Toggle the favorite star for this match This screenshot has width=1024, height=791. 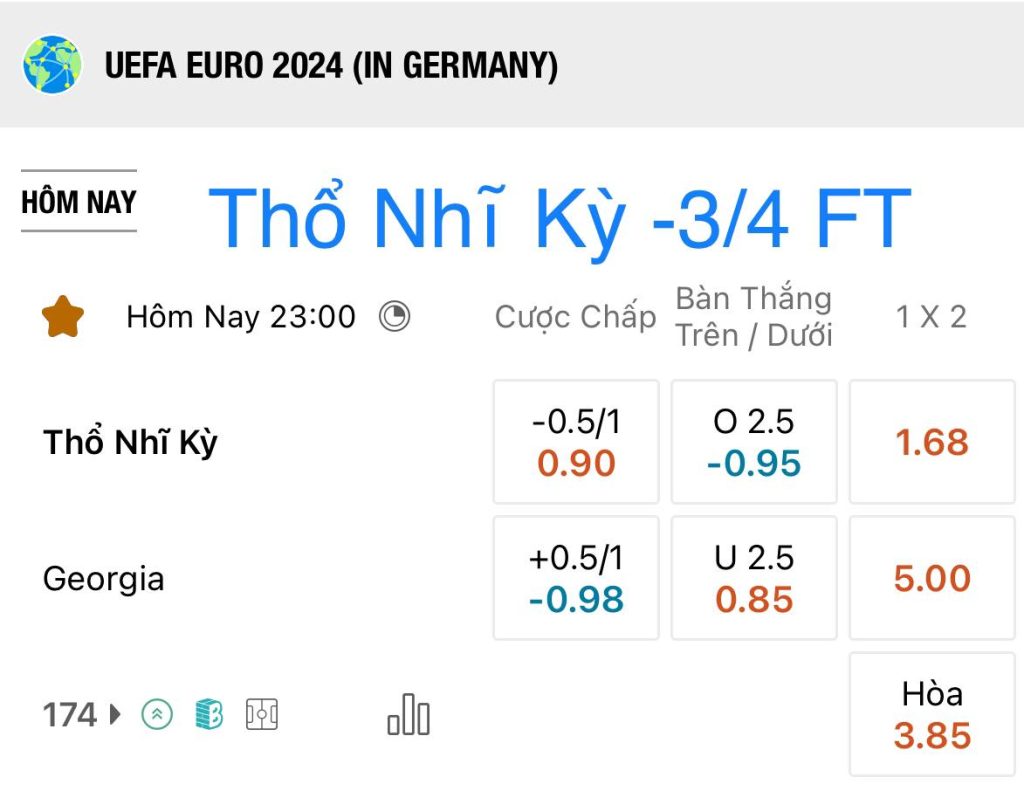coord(63,317)
